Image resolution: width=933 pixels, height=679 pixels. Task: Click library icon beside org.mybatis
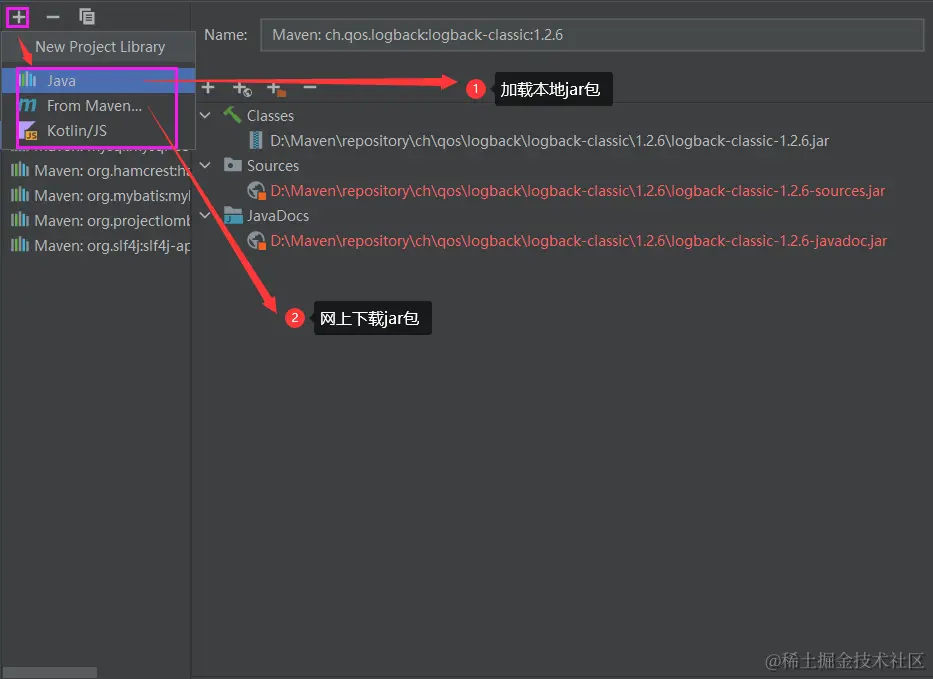click(x=20, y=195)
